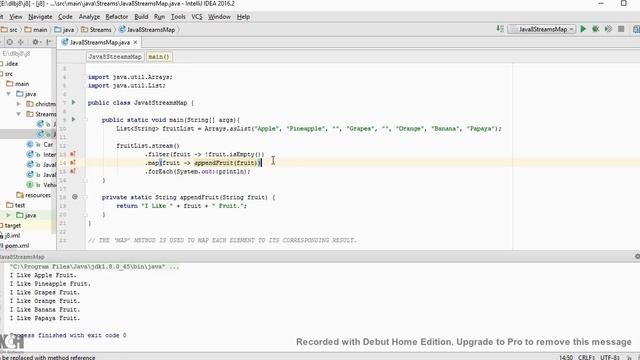Click the main() breadcrumb above the editor
The image size is (640, 360).
(x=159, y=57)
